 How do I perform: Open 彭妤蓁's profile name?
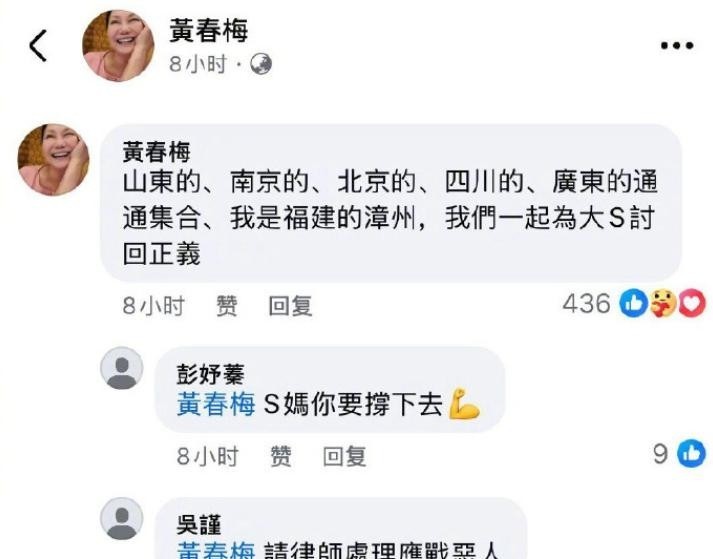pyautogui.click(x=211, y=374)
